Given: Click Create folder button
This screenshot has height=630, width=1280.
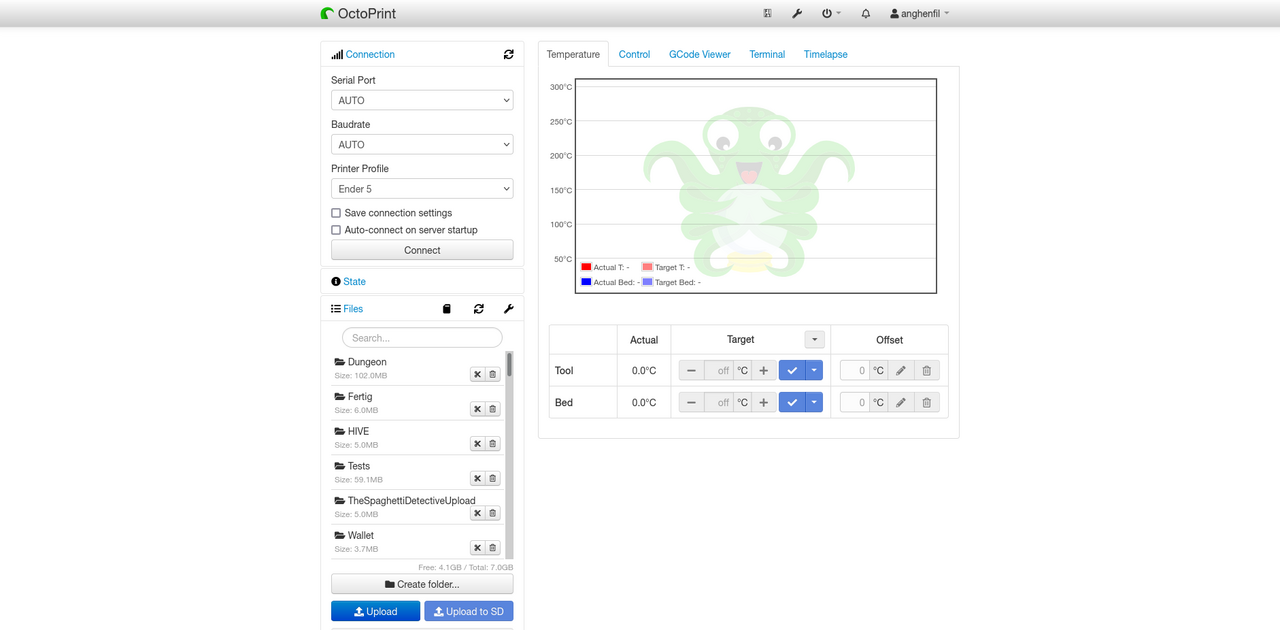Looking at the screenshot, I should [422, 584].
